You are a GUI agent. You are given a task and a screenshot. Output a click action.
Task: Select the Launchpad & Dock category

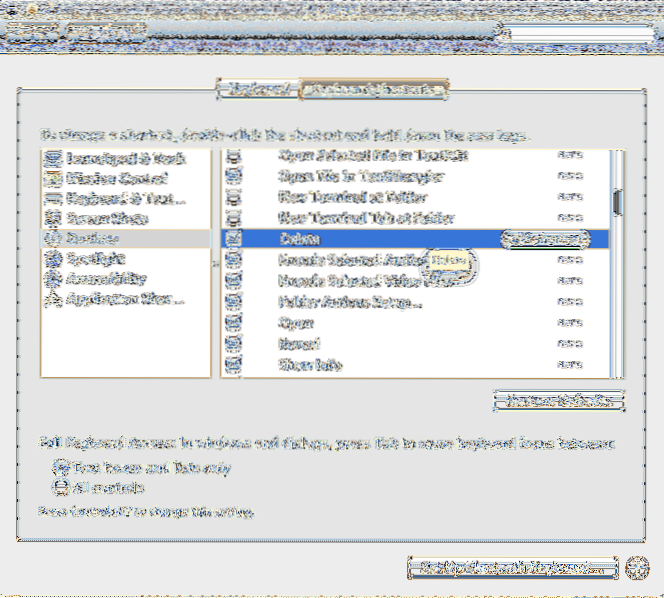coord(112,158)
